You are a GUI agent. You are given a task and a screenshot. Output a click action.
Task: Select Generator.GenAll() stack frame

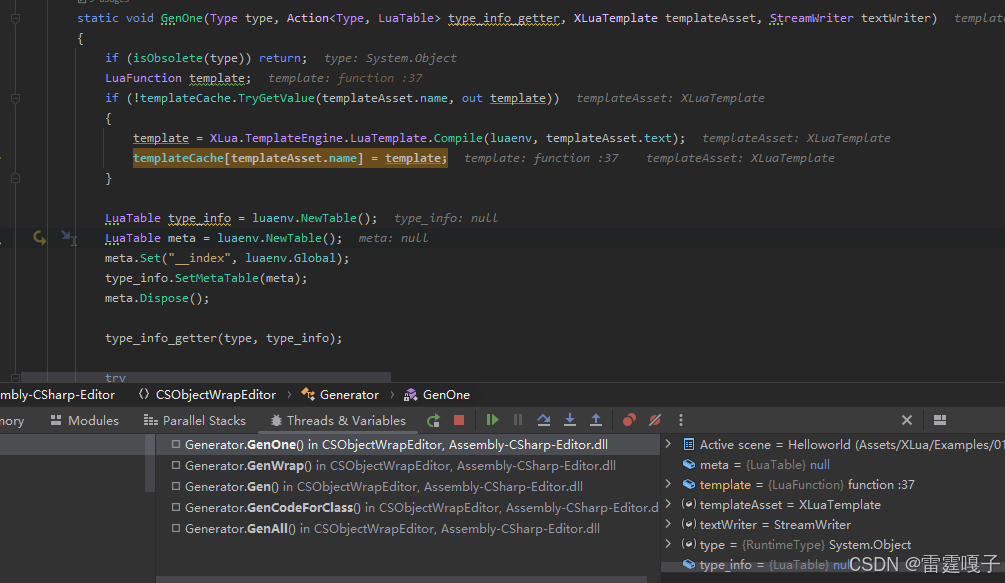click(408, 529)
